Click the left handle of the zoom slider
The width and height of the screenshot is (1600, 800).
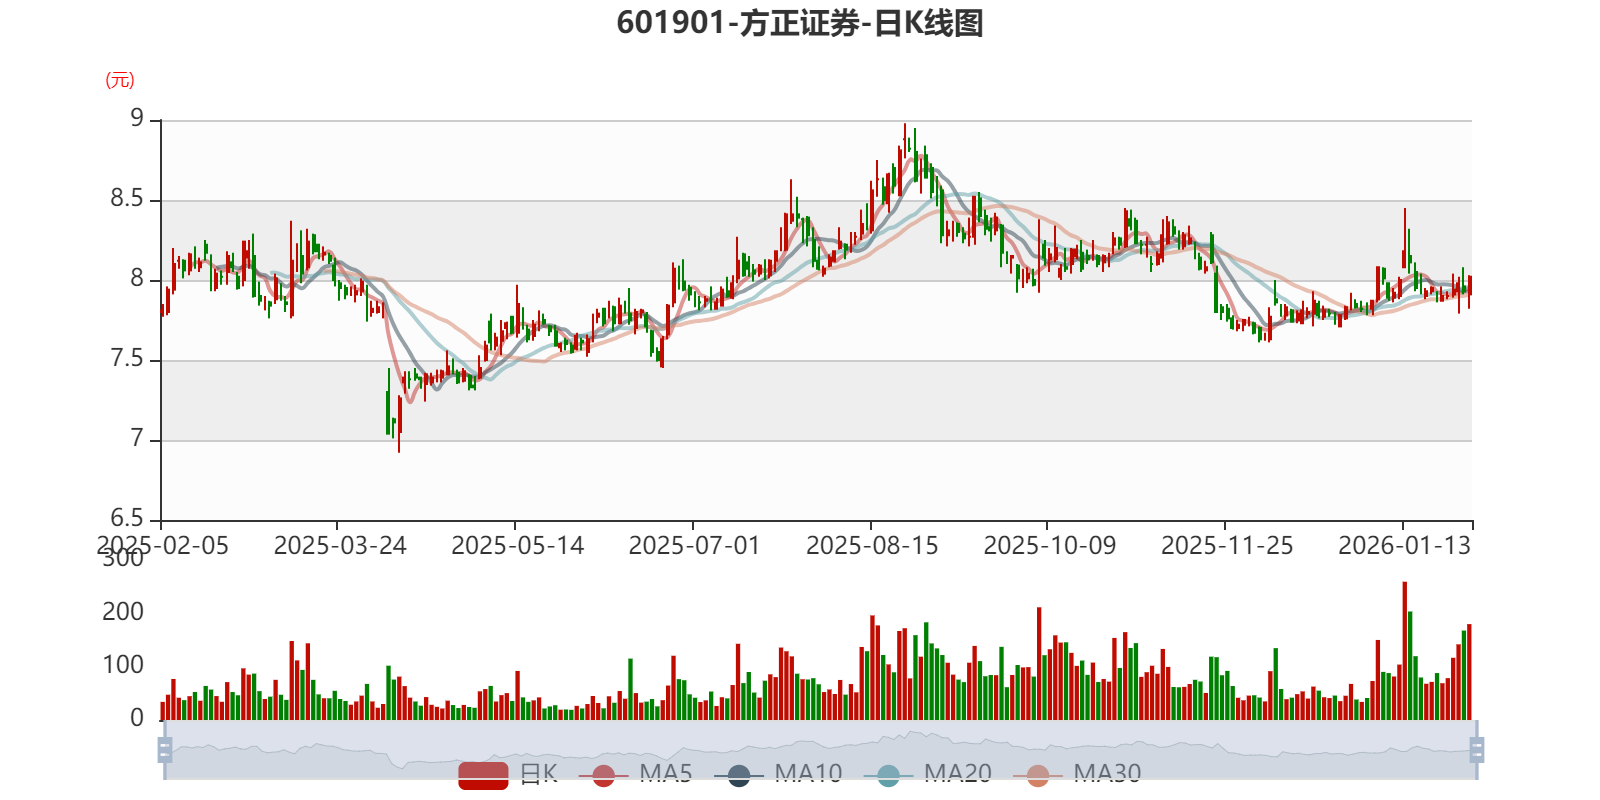[165, 750]
